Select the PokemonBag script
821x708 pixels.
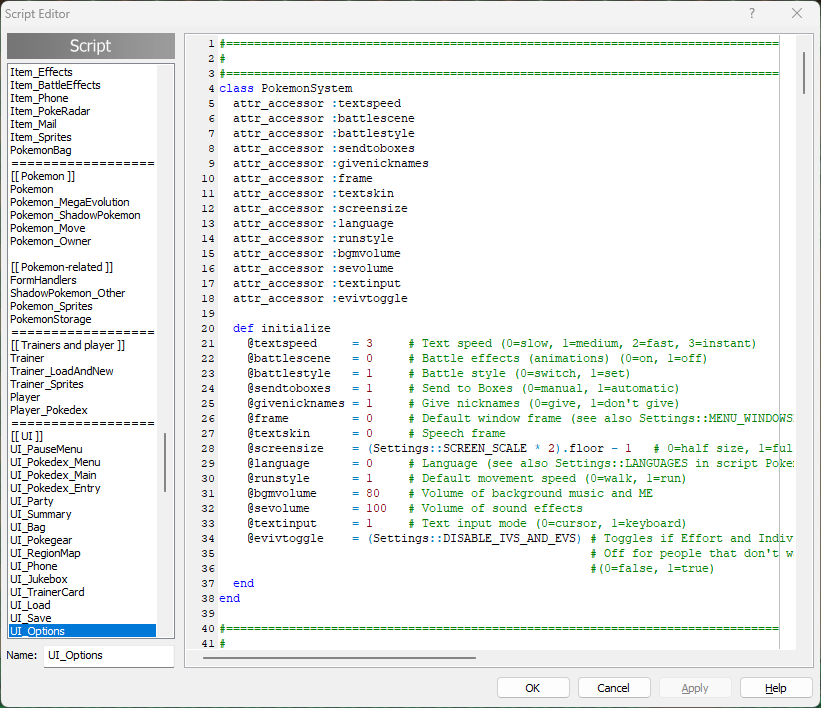pos(41,150)
